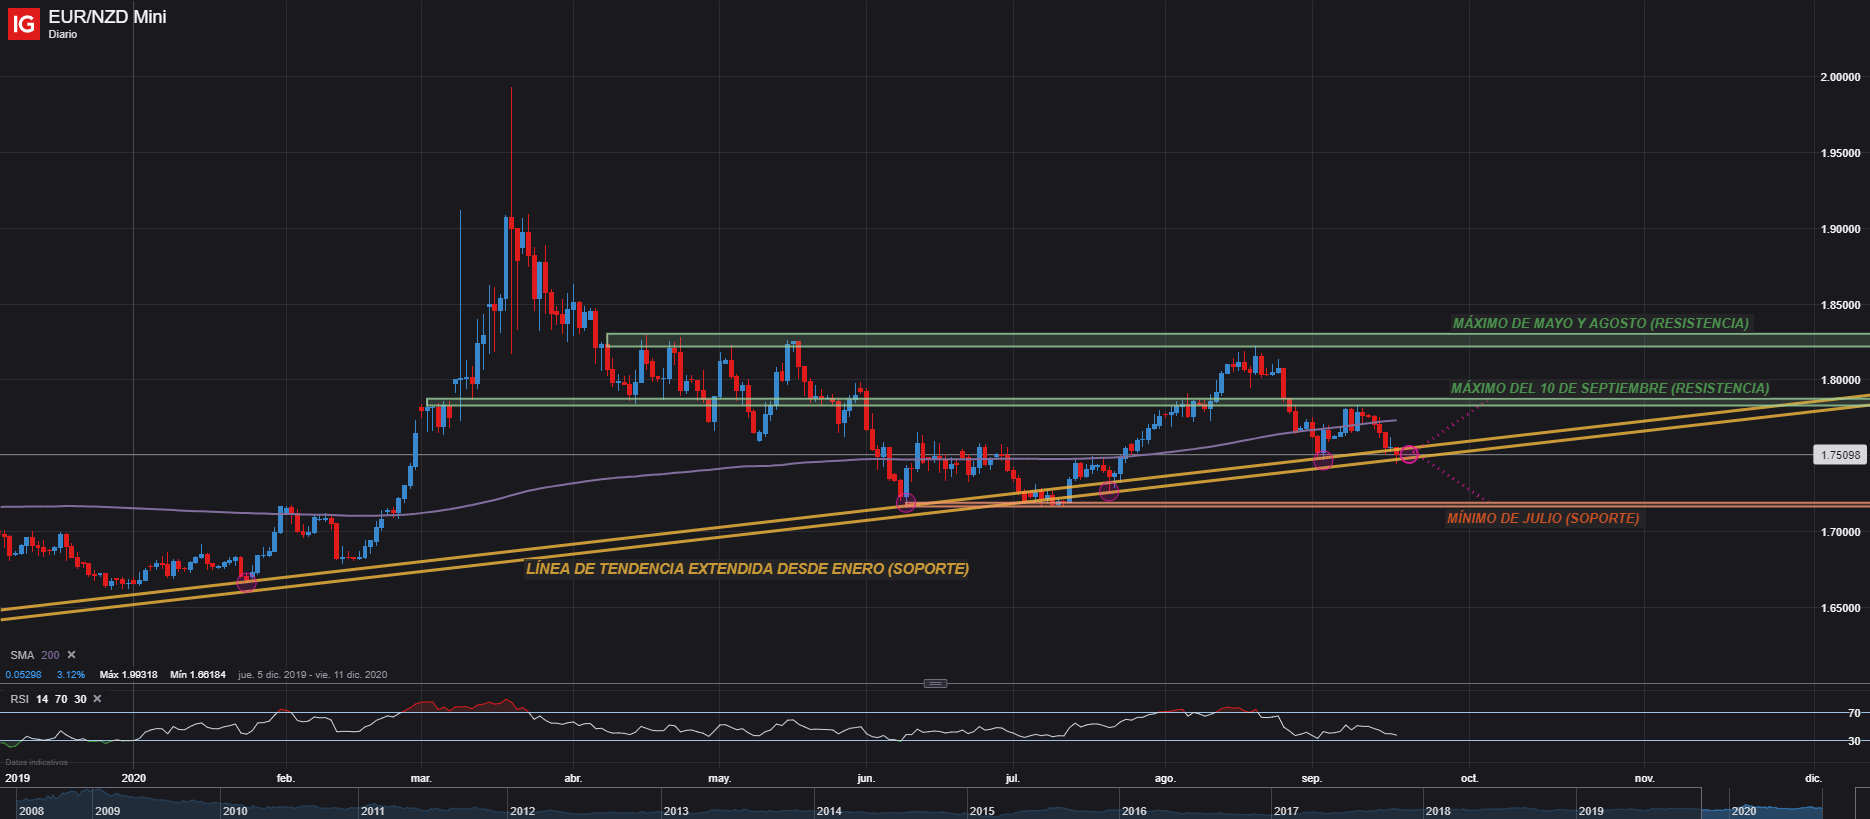The height and width of the screenshot is (819, 1870).
Task: Click the upper green resistance zone rectangle
Action: click(1238, 340)
